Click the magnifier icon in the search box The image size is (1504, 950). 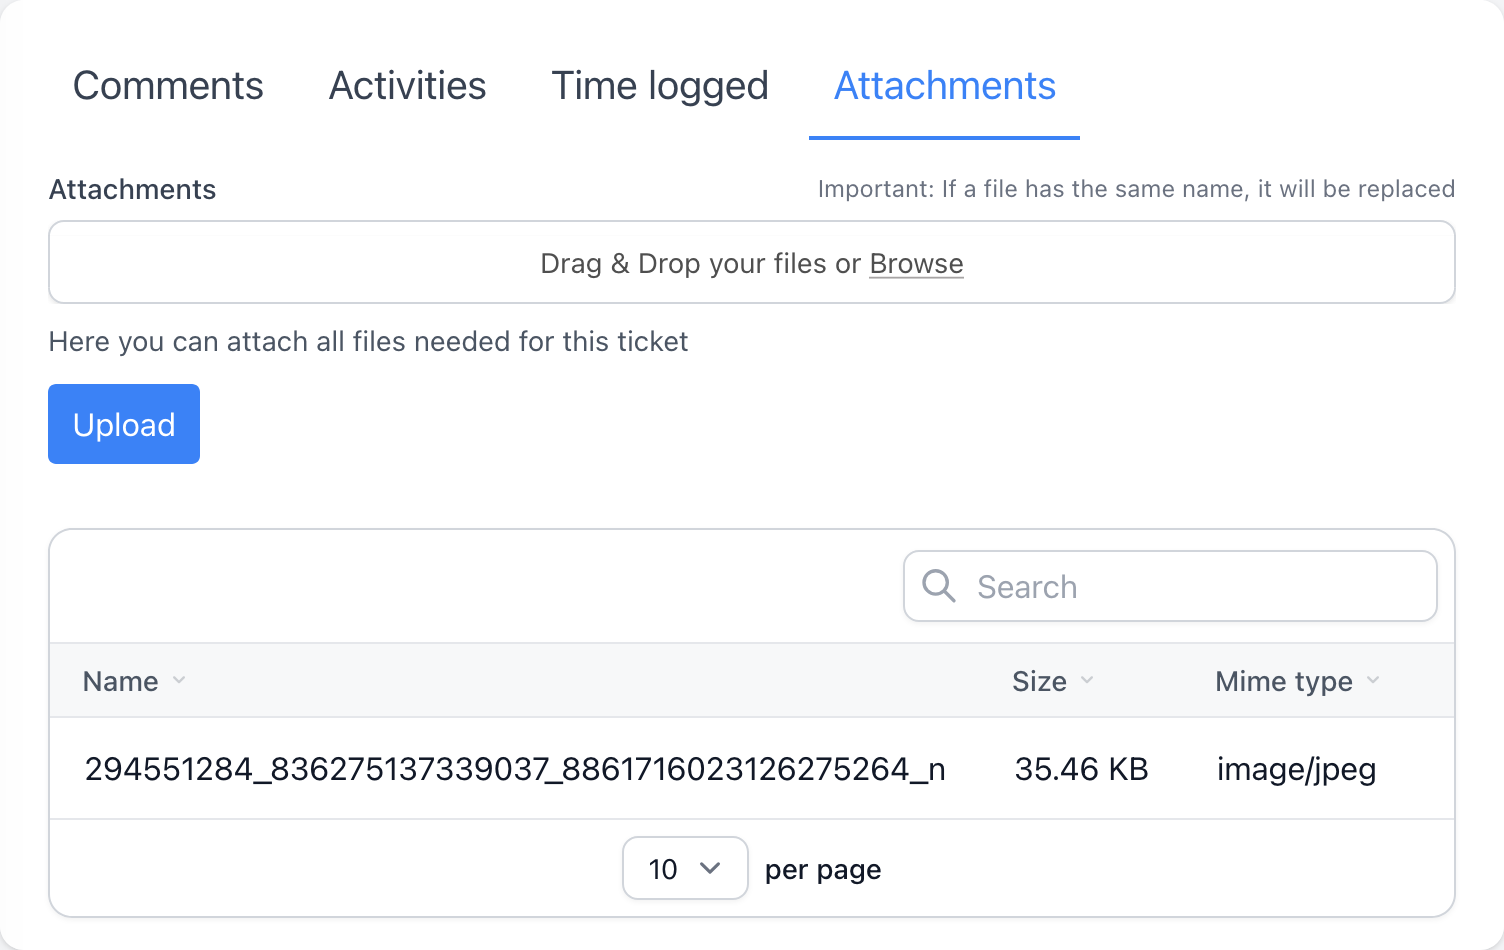tap(938, 586)
